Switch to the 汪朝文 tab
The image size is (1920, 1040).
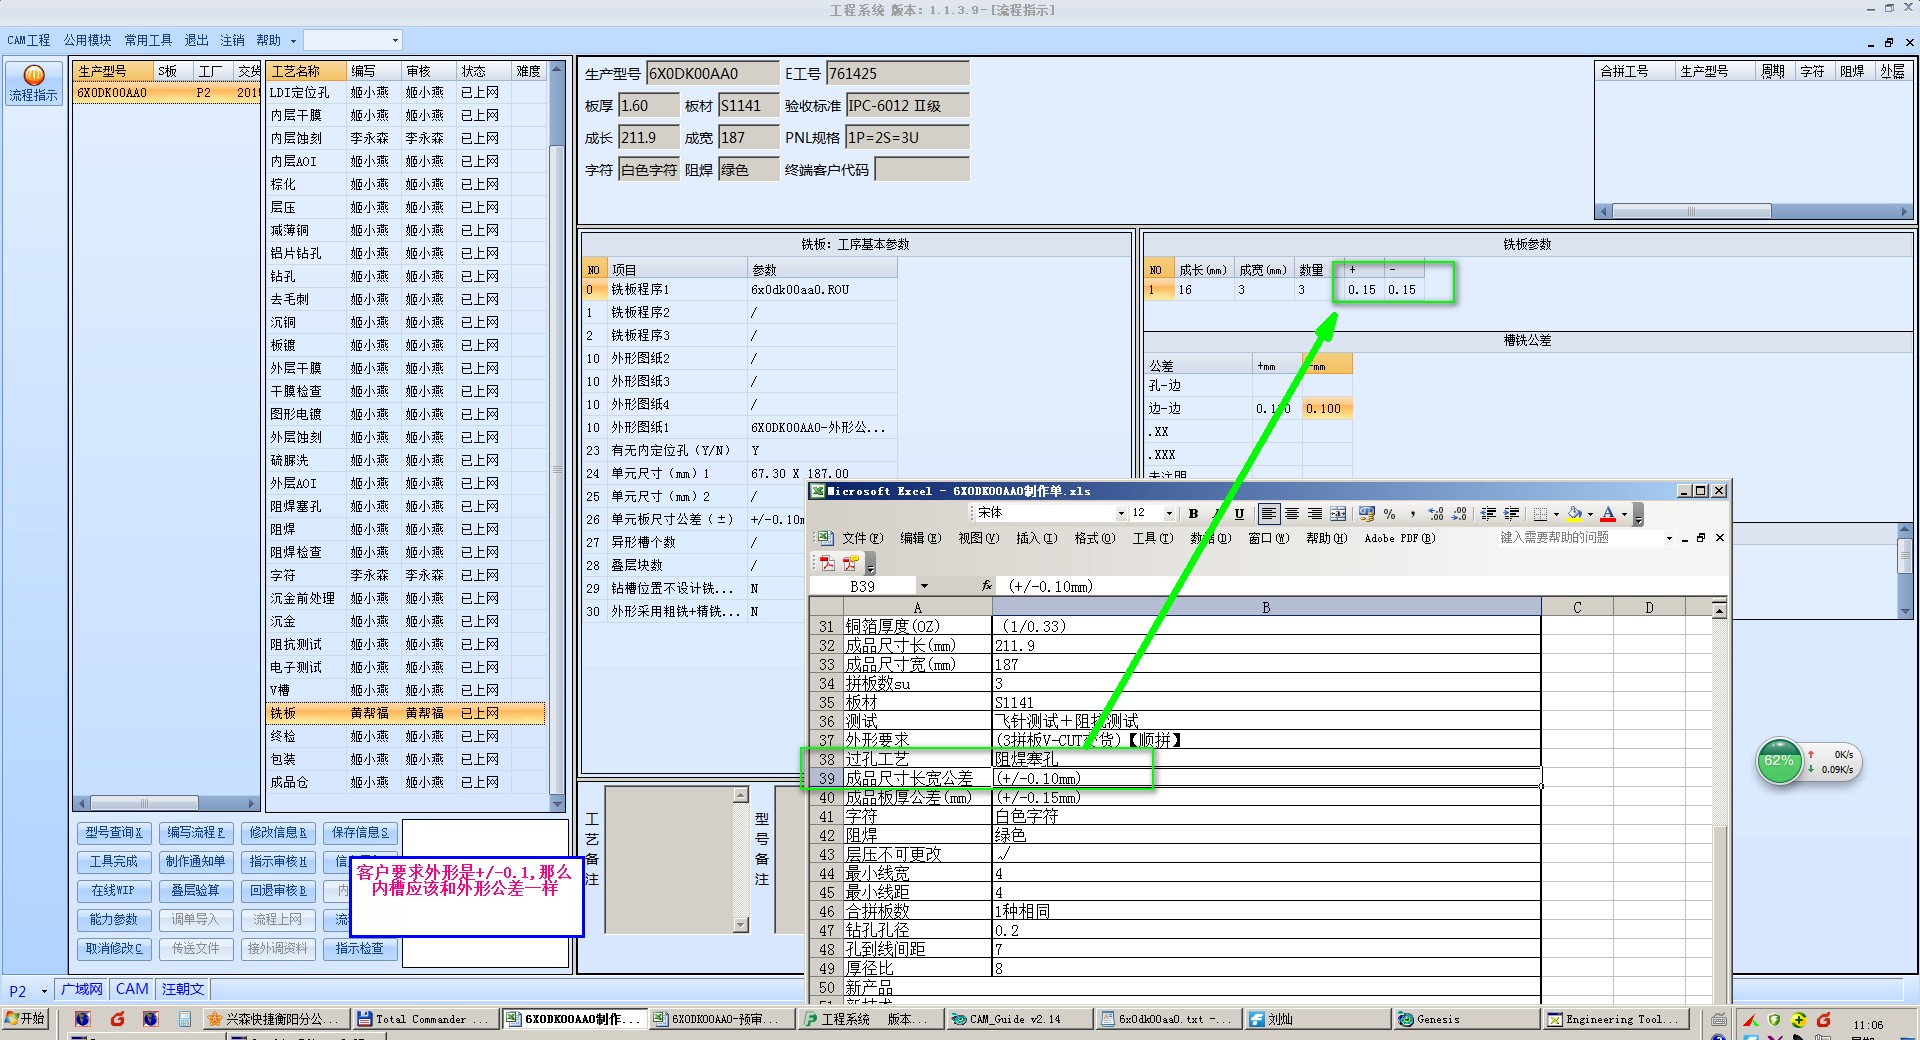click(x=183, y=990)
